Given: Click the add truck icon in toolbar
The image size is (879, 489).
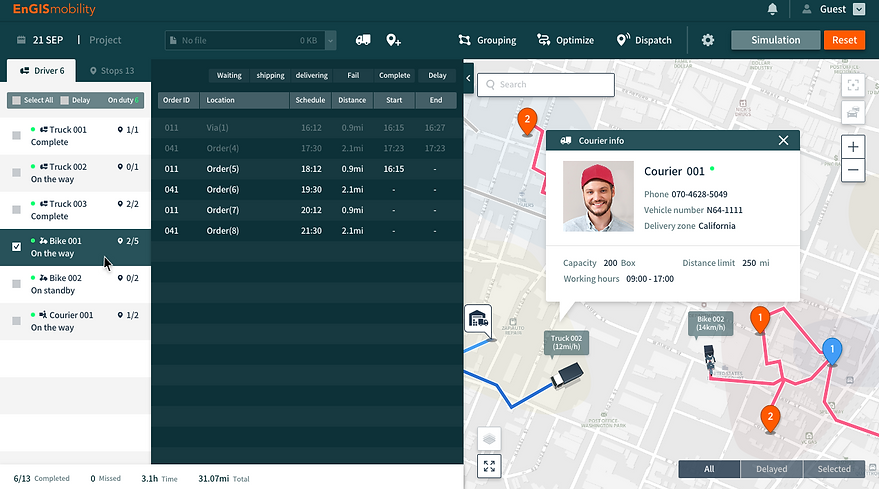Looking at the screenshot, I should [363, 40].
